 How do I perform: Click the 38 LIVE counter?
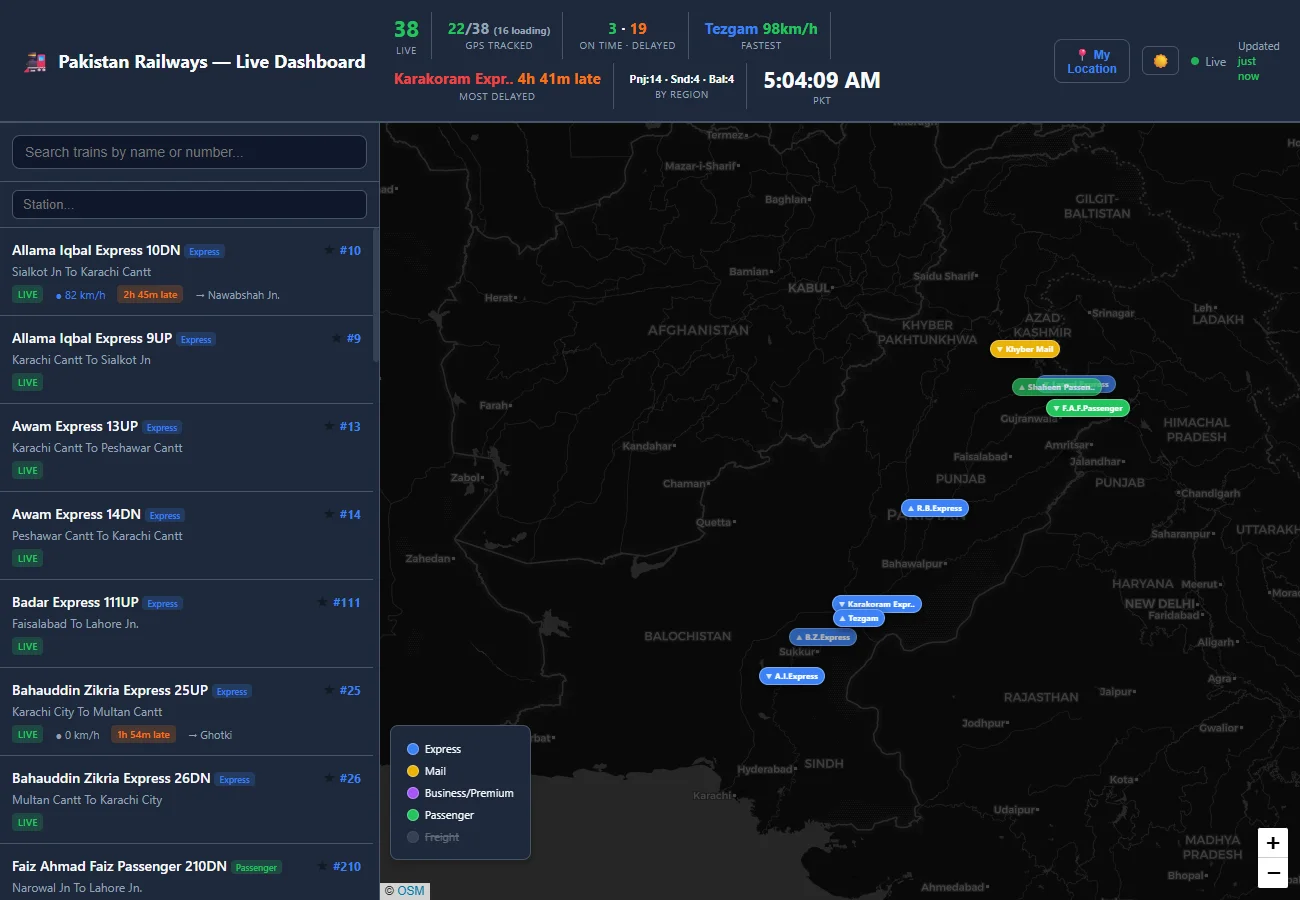click(x=406, y=36)
